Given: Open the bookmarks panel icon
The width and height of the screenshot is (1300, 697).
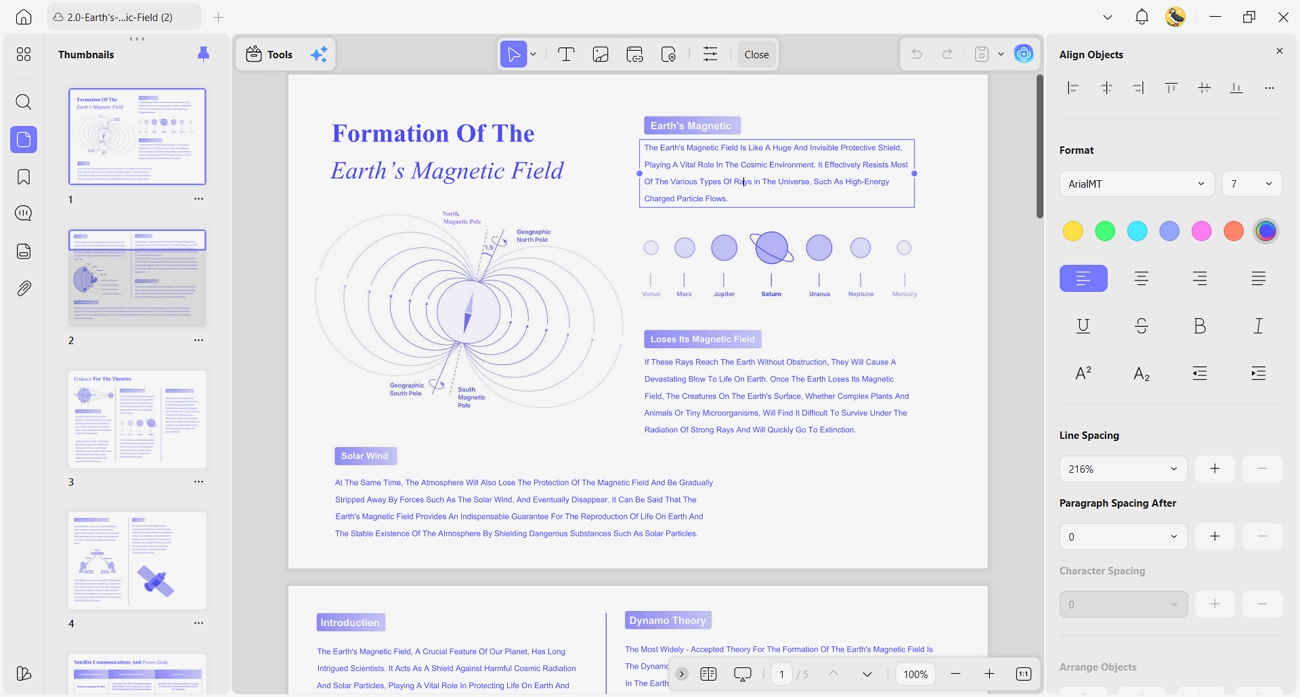Looking at the screenshot, I should (x=24, y=177).
